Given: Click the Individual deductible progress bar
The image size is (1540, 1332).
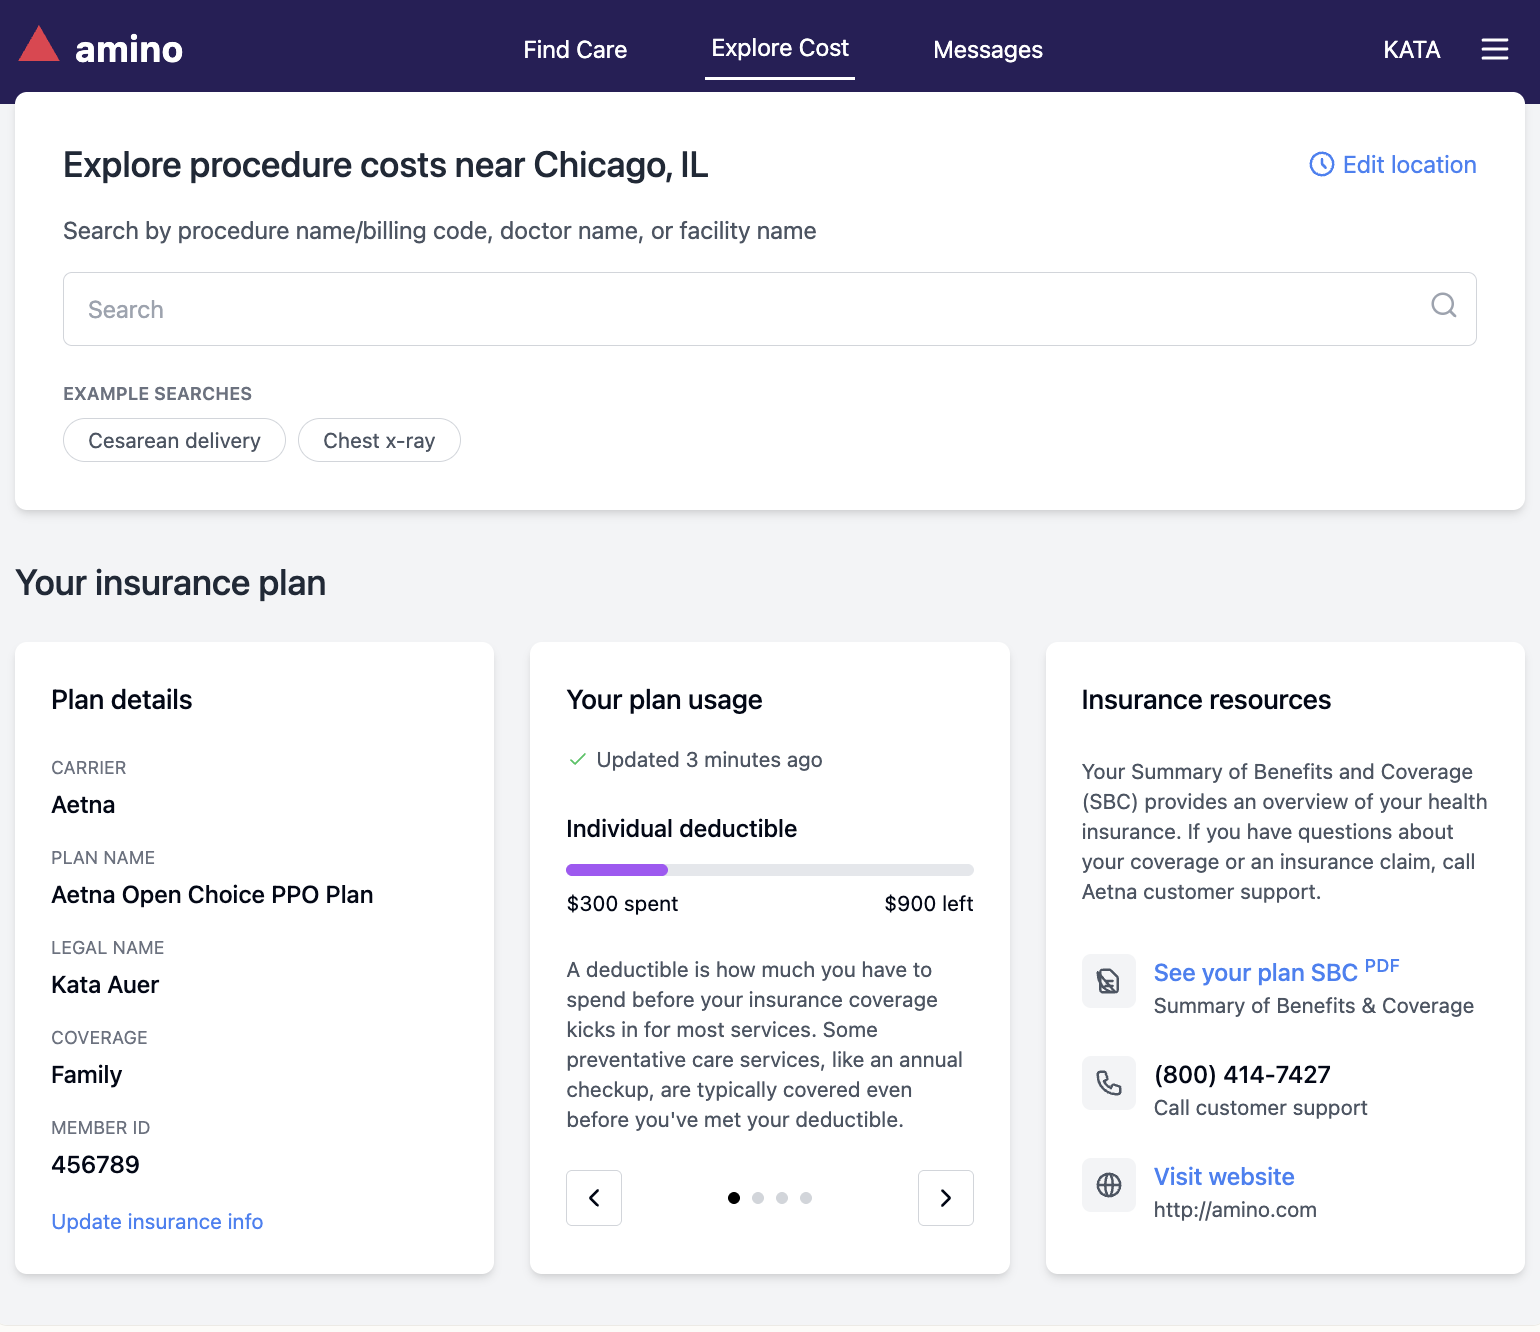Looking at the screenshot, I should (x=770, y=870).
